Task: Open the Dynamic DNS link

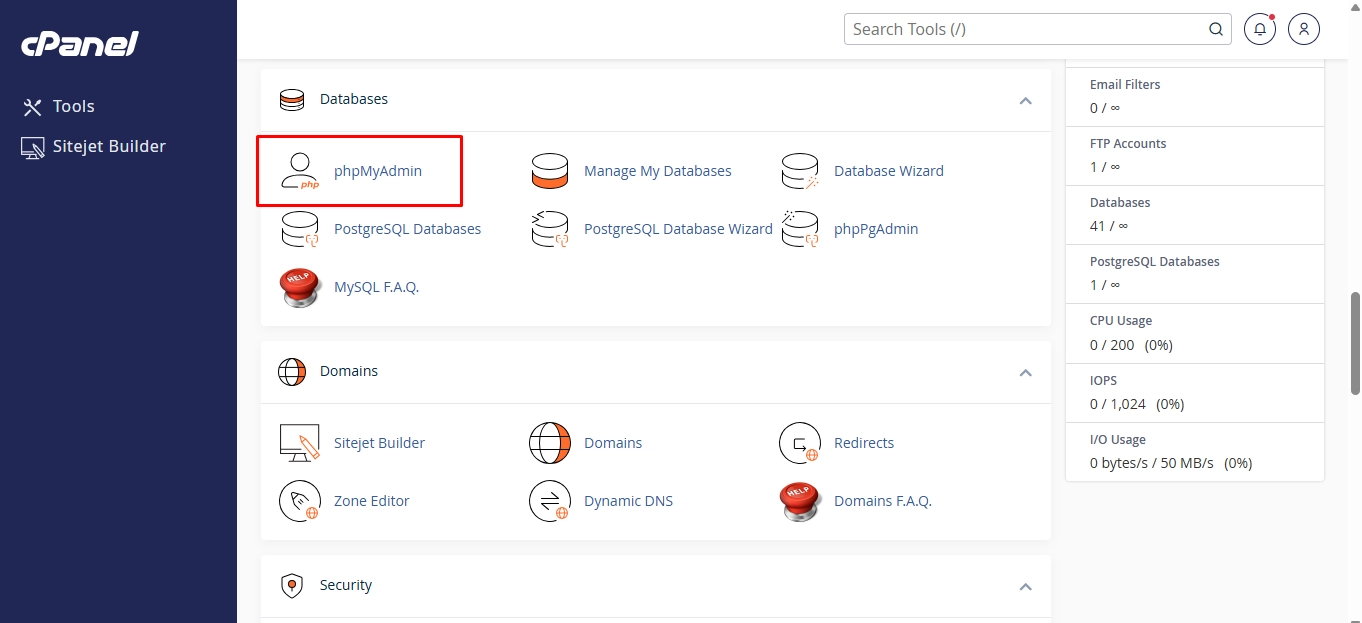Action: 629,501
